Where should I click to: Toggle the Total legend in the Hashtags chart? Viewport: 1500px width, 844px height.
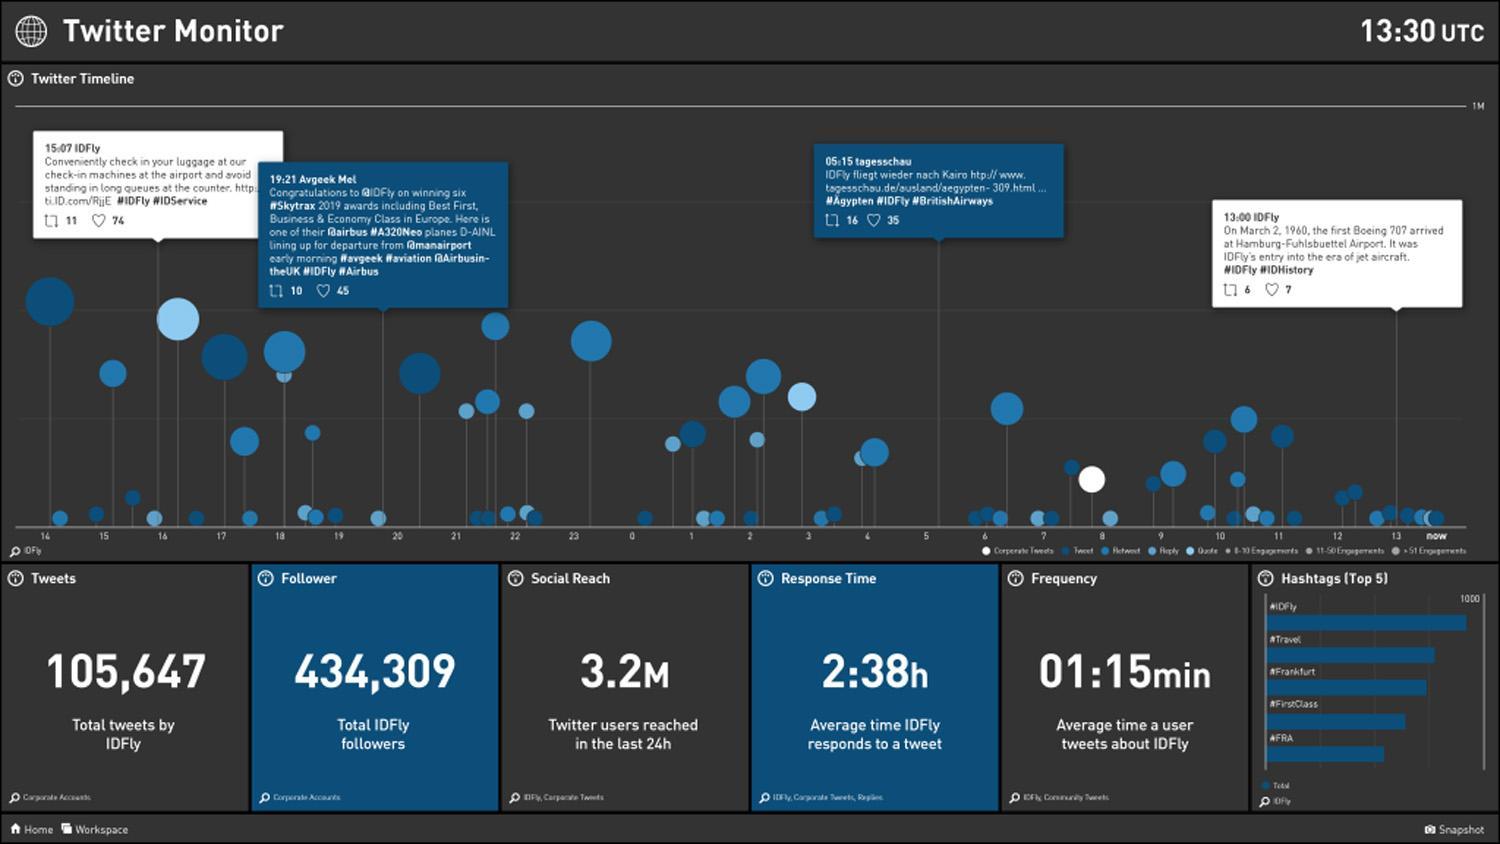click(1275, 785)
